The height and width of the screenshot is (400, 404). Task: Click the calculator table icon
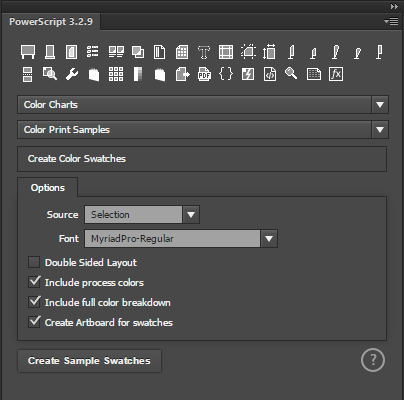point(182,52)
